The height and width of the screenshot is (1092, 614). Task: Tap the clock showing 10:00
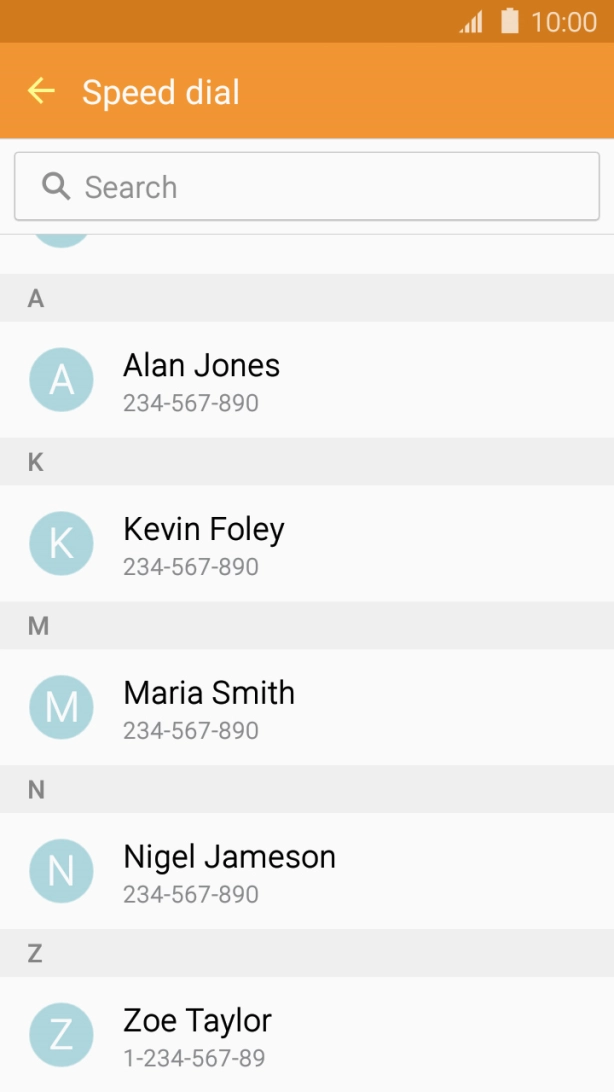(x=564, y=22)
